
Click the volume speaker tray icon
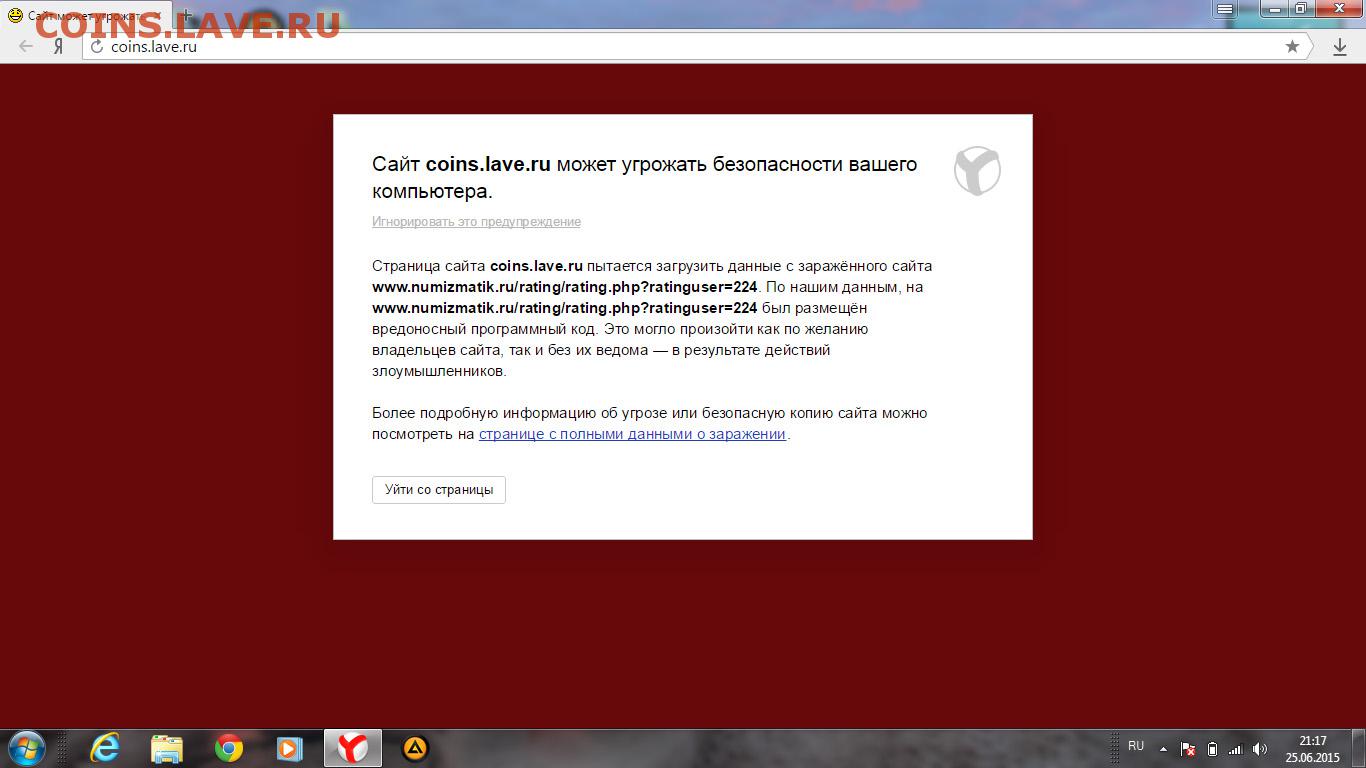(1260, 748)
